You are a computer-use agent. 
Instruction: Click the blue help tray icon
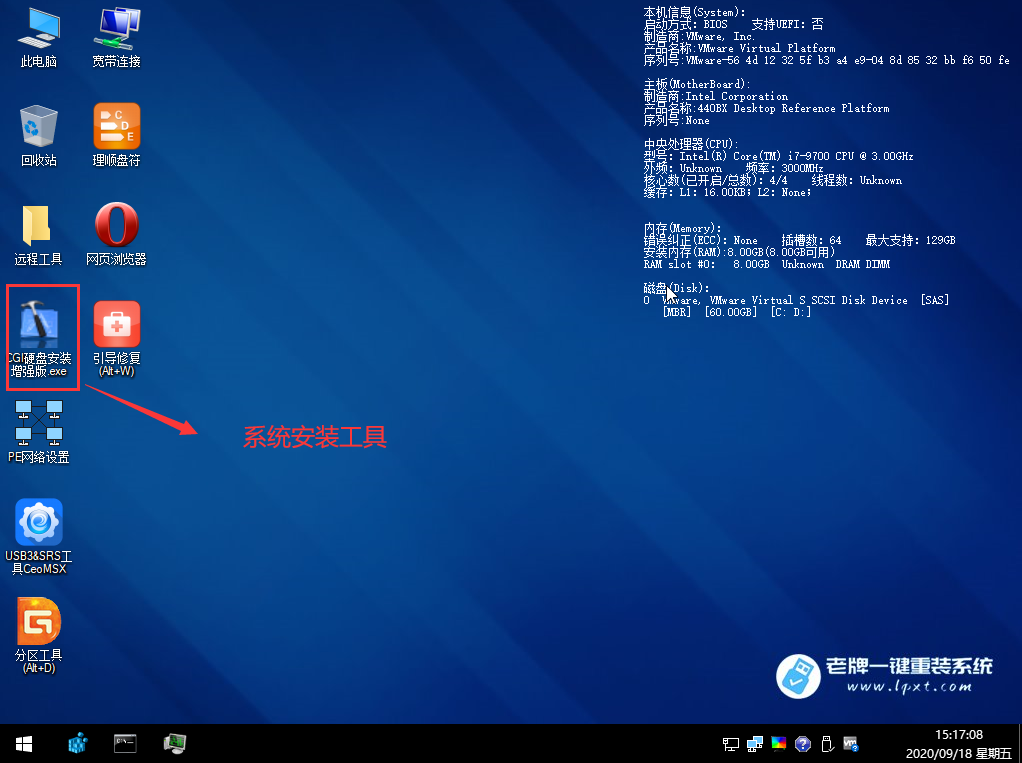[802, 744]
